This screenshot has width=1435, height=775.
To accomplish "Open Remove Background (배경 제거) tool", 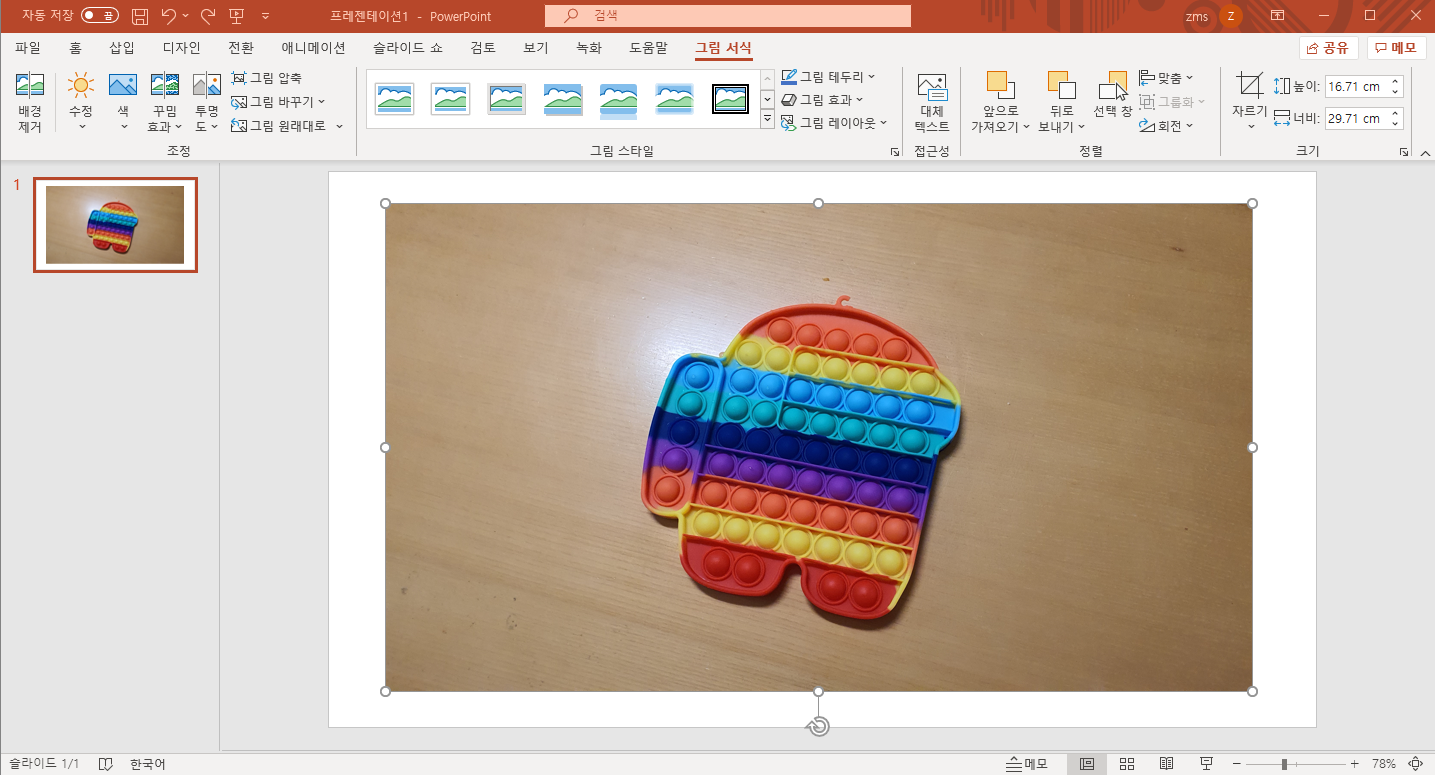I will 30,103.
